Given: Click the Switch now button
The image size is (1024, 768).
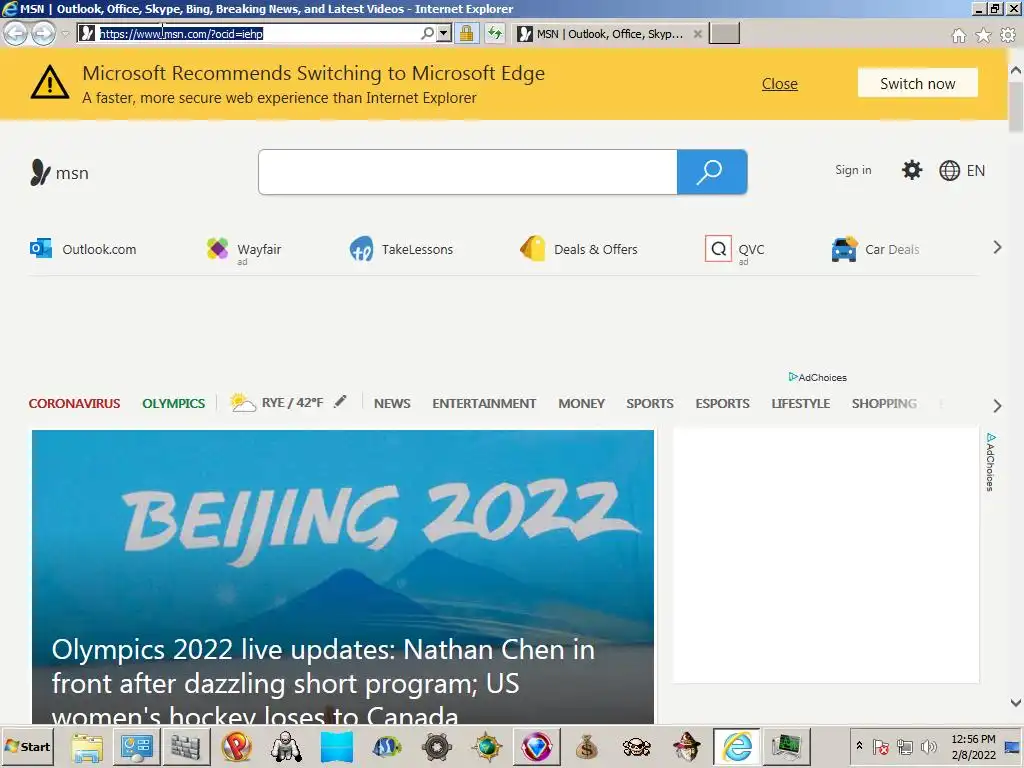Looking at the screenshot, I should click(x=918, y=83).
